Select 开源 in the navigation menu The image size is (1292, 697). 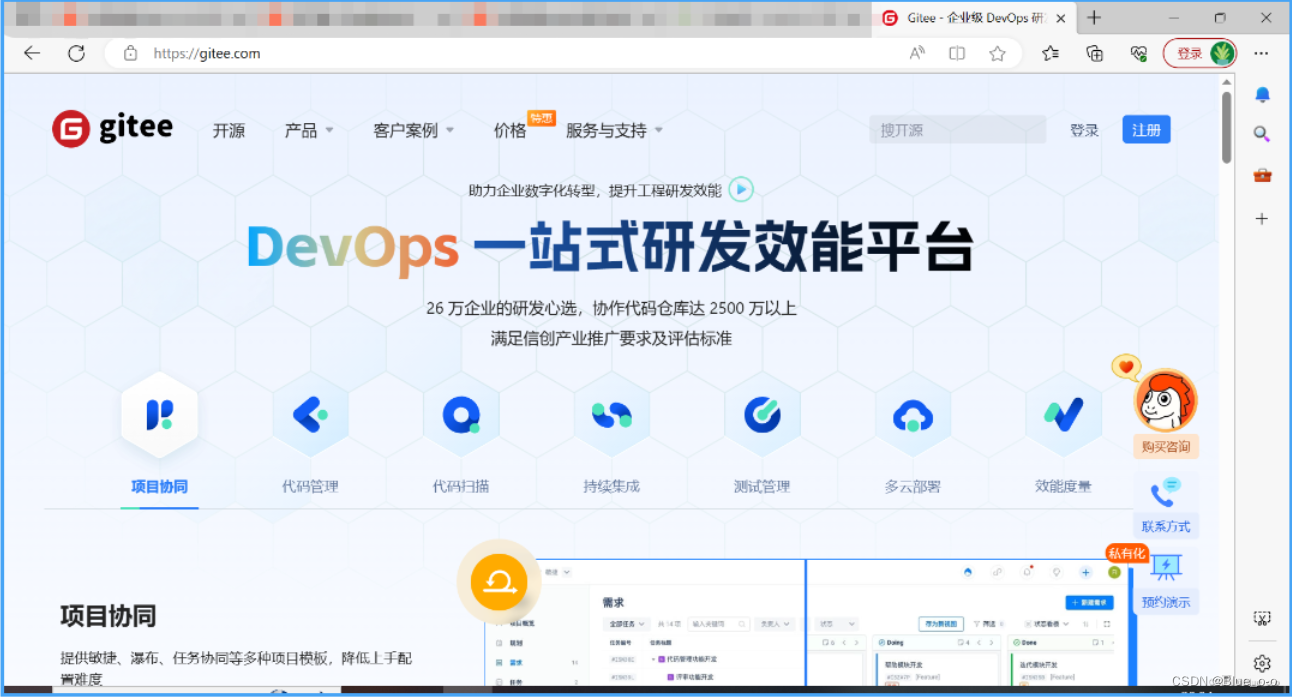[x=229, y=130]
